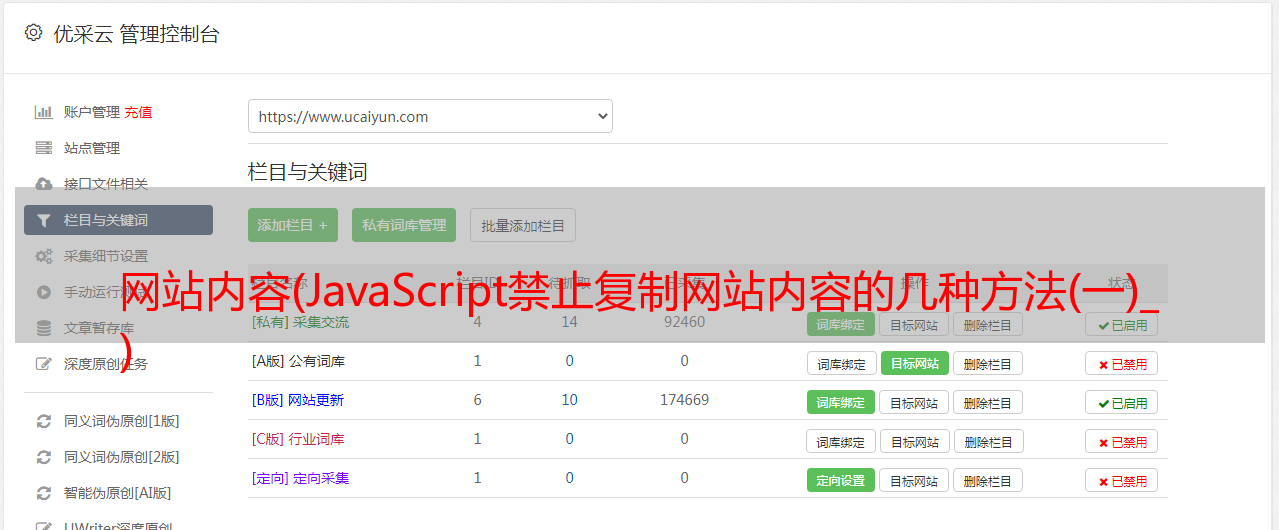Image resolution: width=1279 pixels, height=530 pixels.
Task: Click 目标网站 in the 采集交流 row
Action: 914,324
